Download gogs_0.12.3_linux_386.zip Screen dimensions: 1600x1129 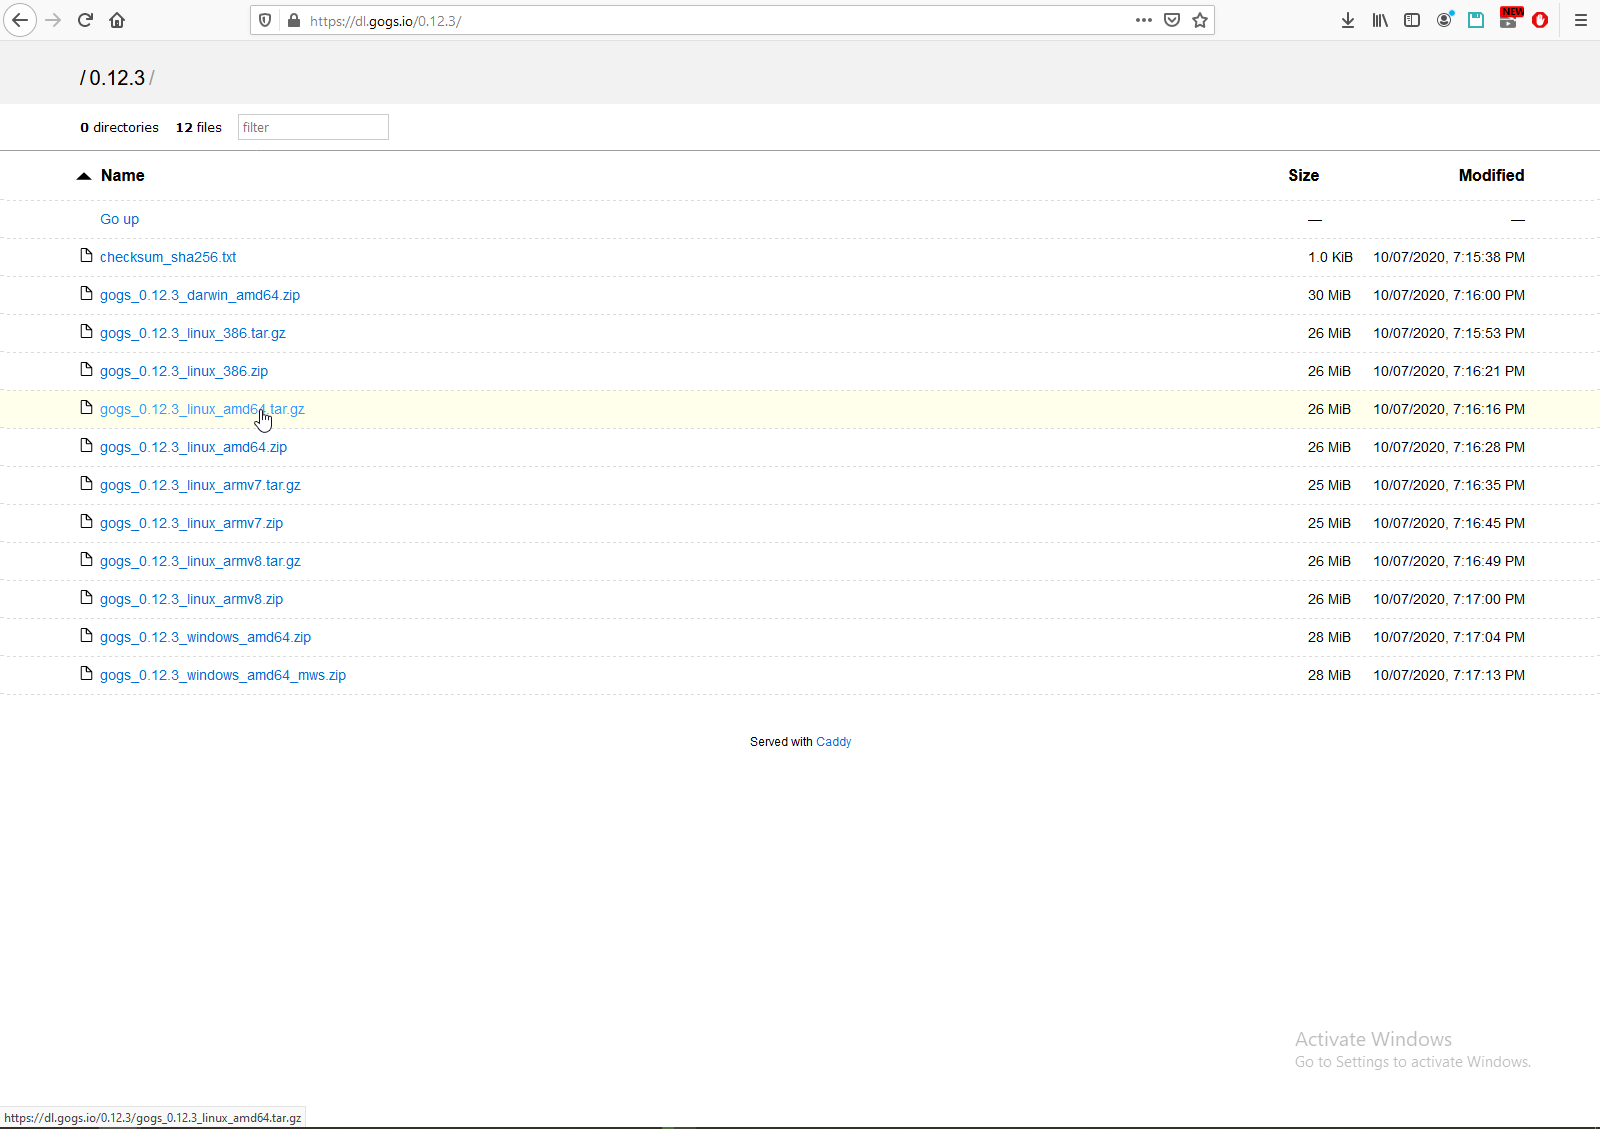184,371
